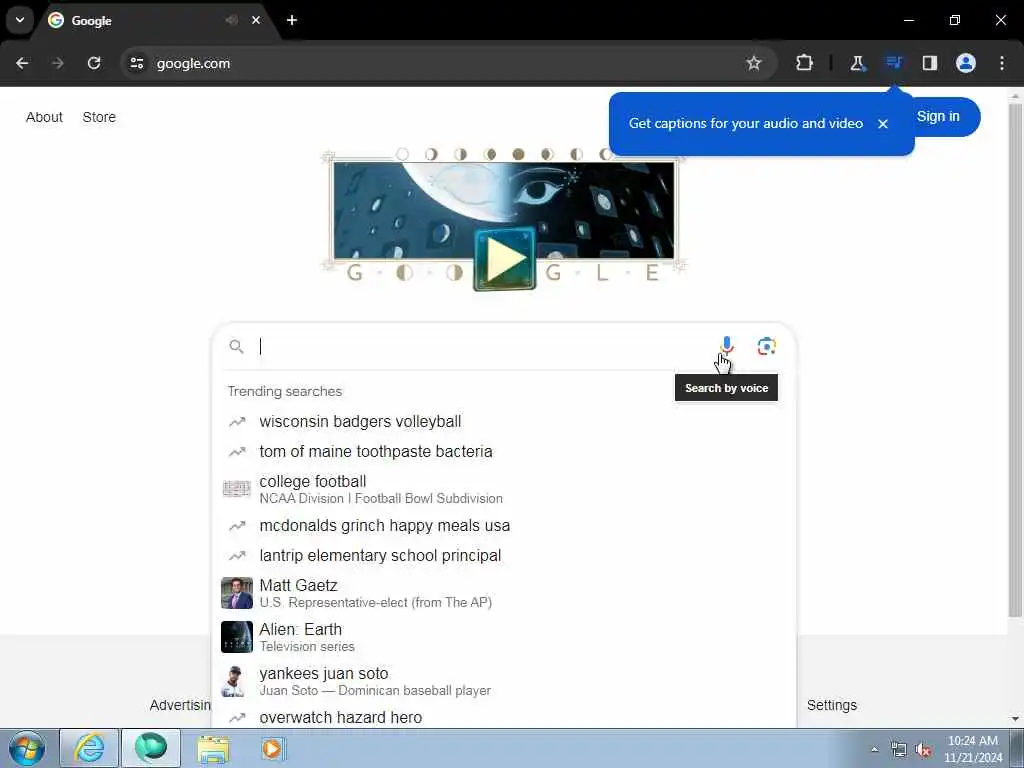Open Chrome Labs flask icon
Image resolution: width=1024 pixels, height=768 pixels.
(x=857, y=63)
